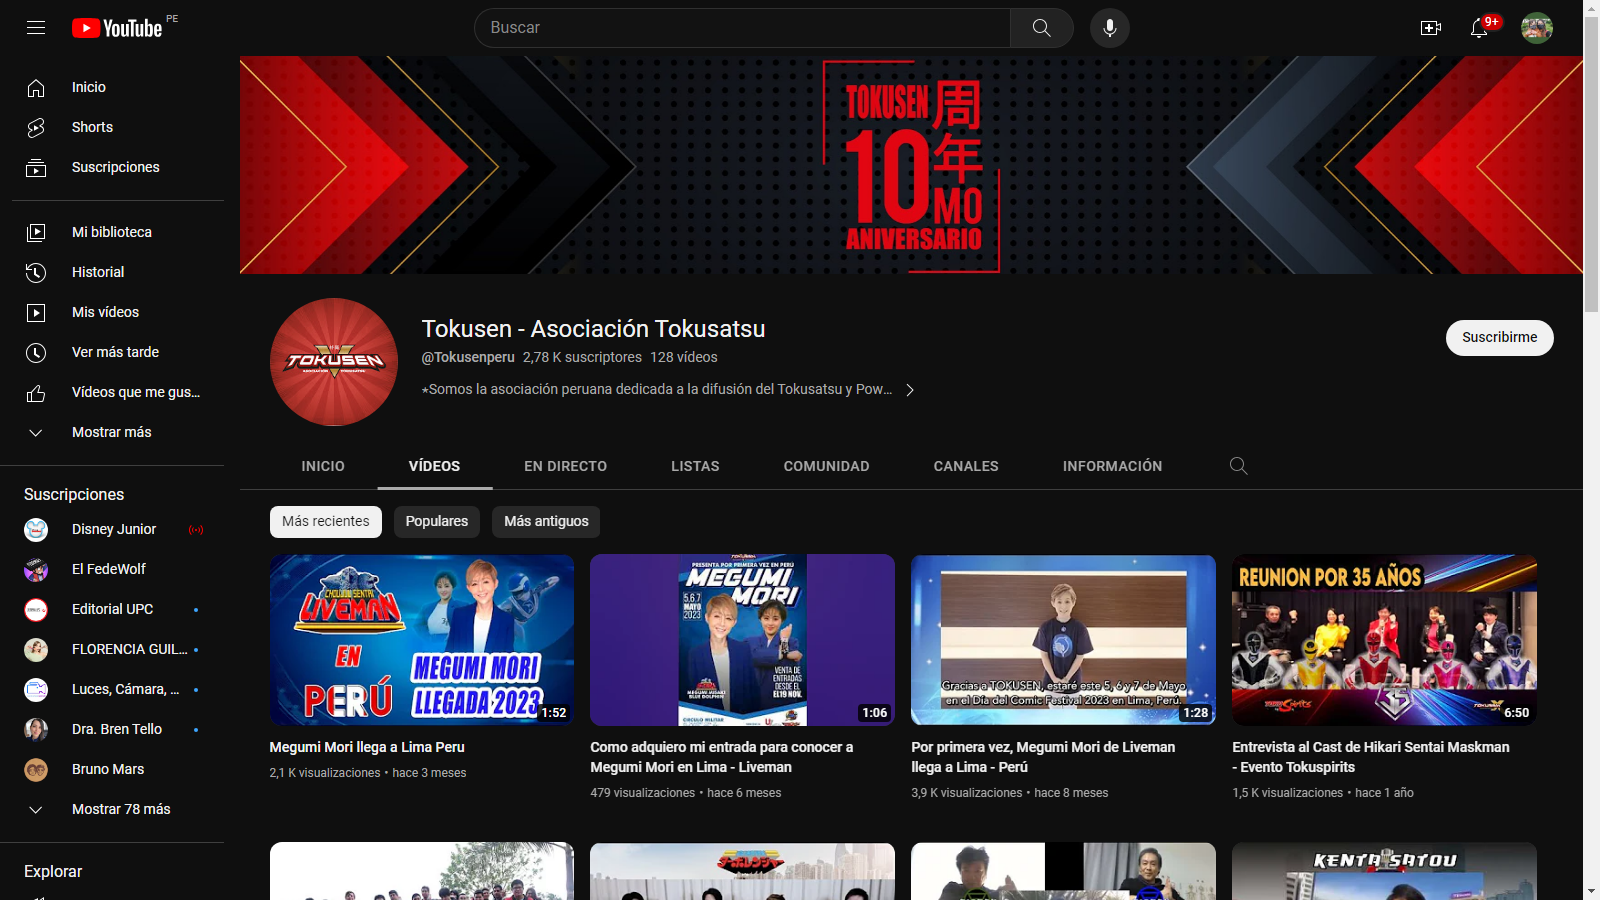
Task: Switch to the INICIO tab
Action: pos(323,466)
